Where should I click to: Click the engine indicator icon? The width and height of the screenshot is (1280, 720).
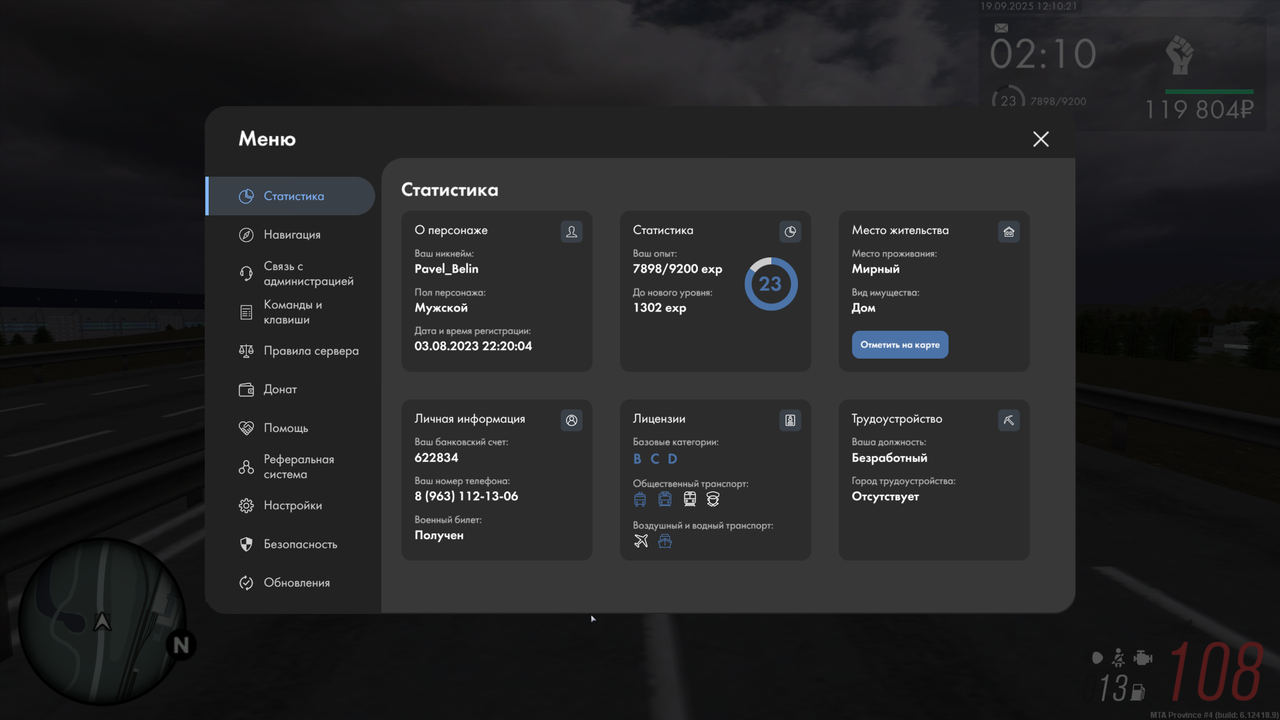click(1144, 658)
